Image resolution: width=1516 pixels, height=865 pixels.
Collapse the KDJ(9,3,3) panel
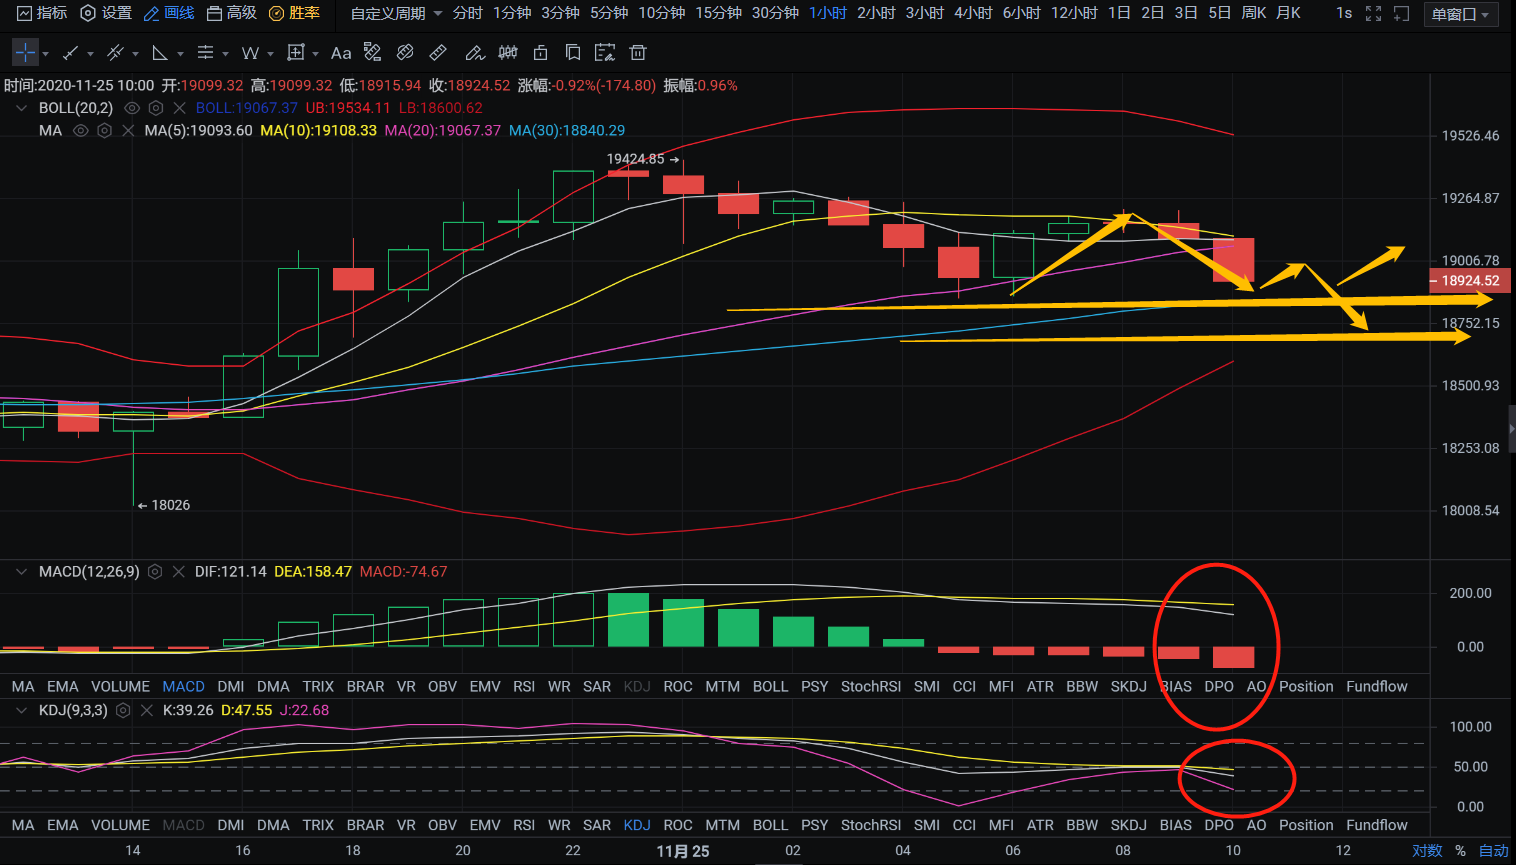(21, 710)
